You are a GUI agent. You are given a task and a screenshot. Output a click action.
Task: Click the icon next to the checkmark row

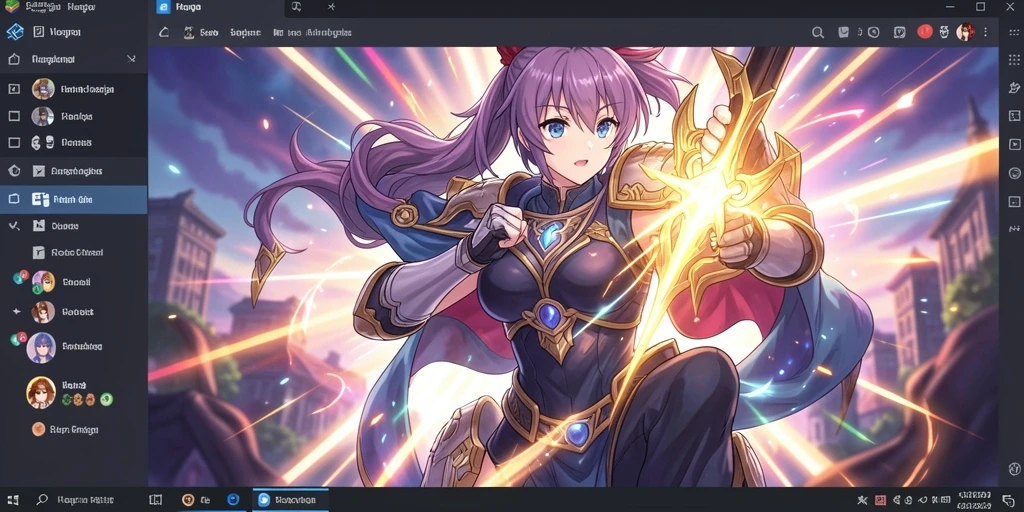[39, 226]
